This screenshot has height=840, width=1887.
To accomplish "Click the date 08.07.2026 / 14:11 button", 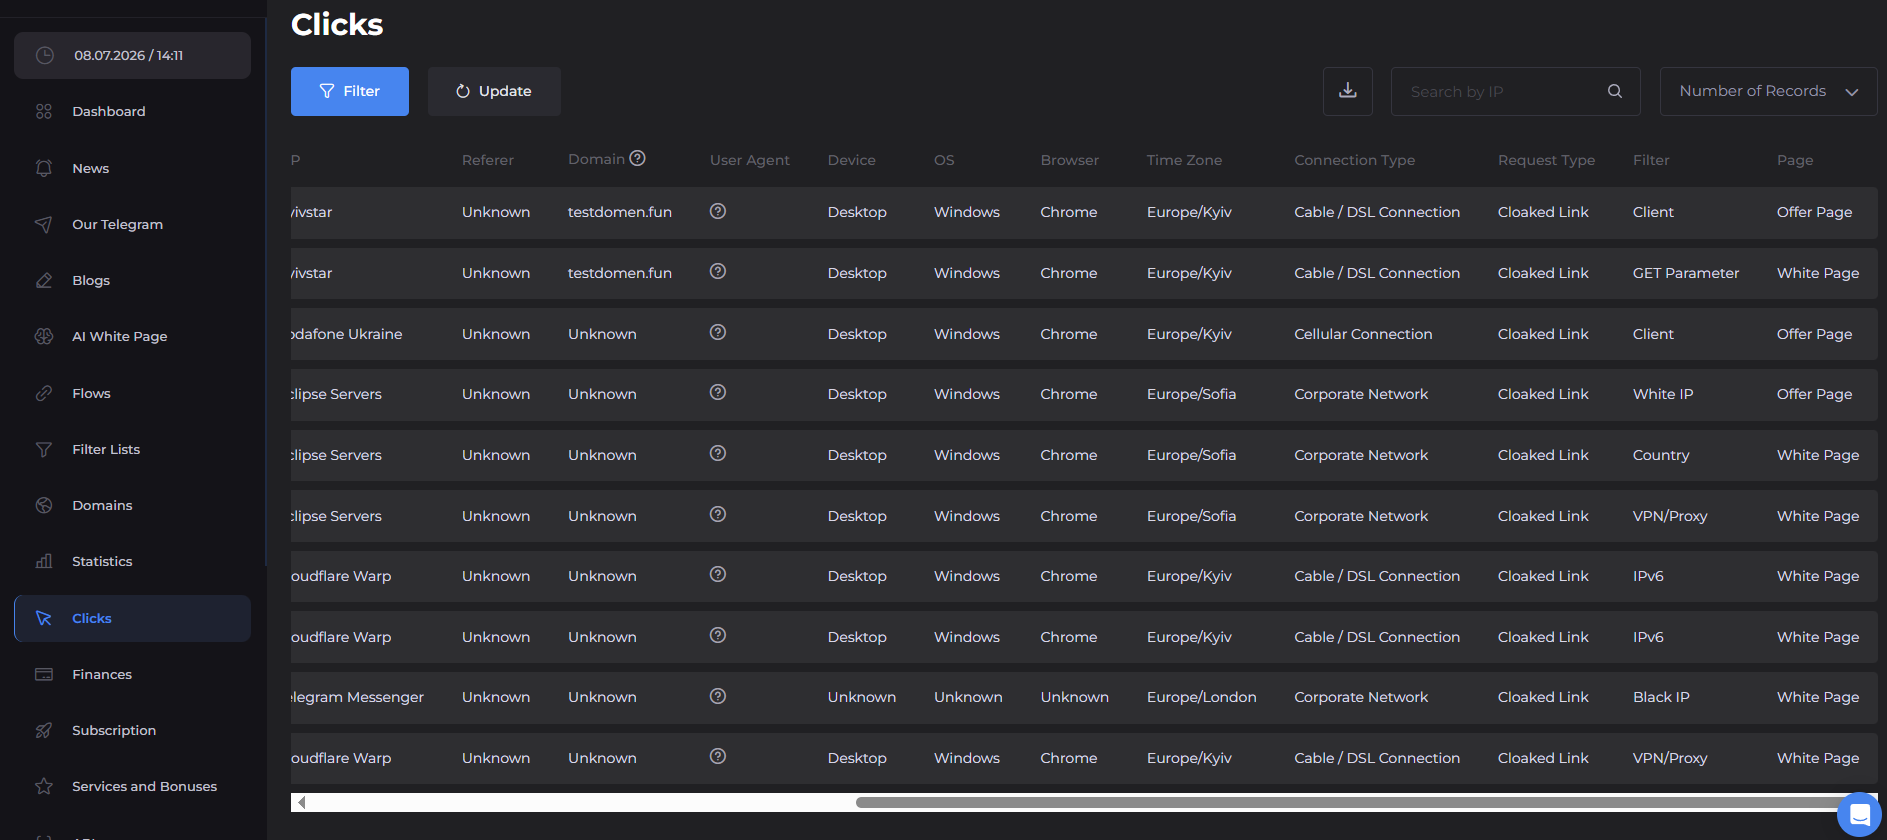I will click(132, 55).
